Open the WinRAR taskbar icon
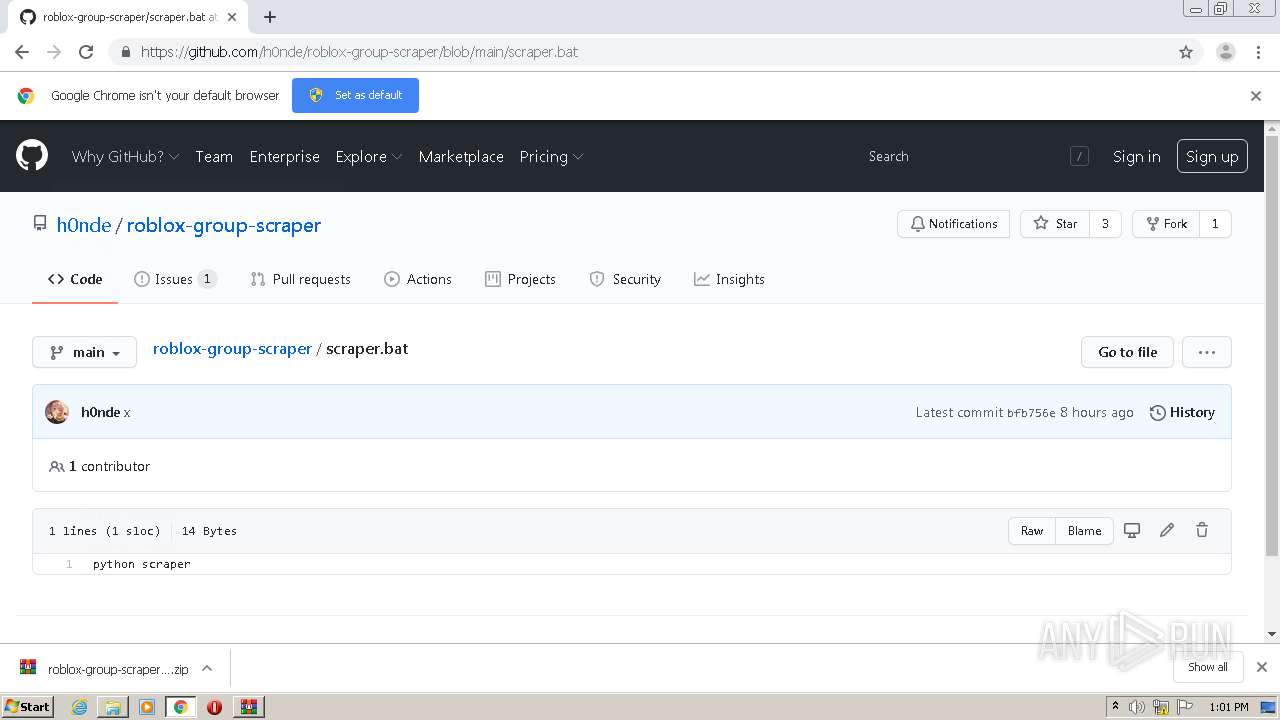This screenshot has width=1280, height=720. pos(249,707)
